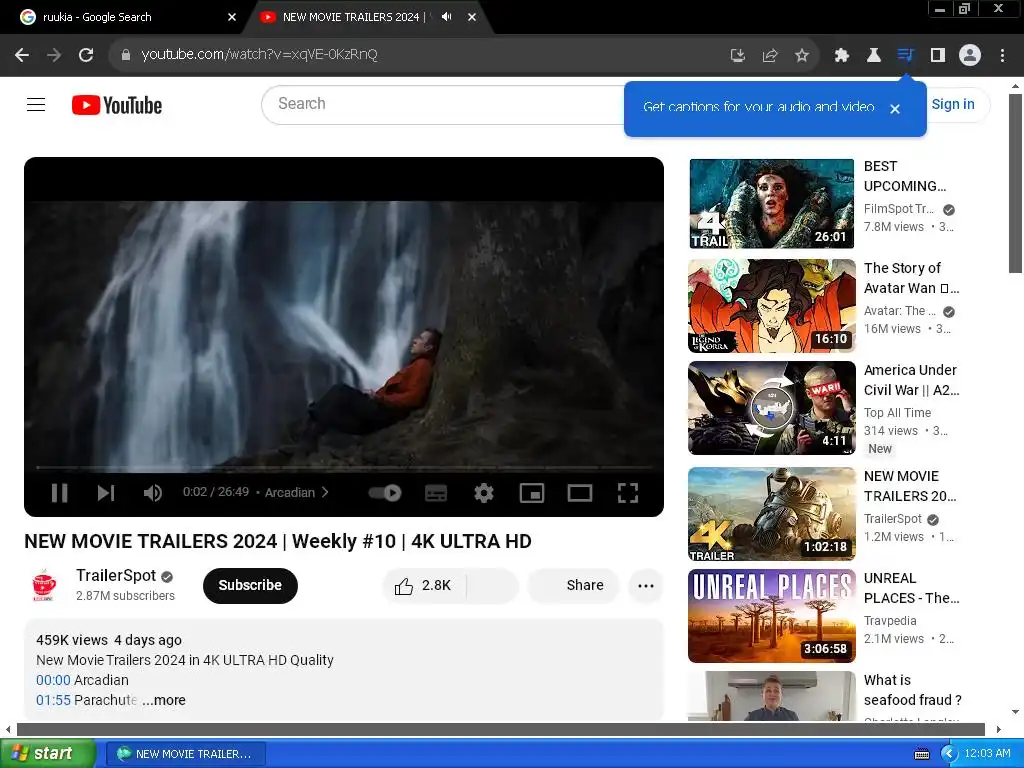Switch to theater mode
This screenshot has width=1024, height=768.
[580, 492]
